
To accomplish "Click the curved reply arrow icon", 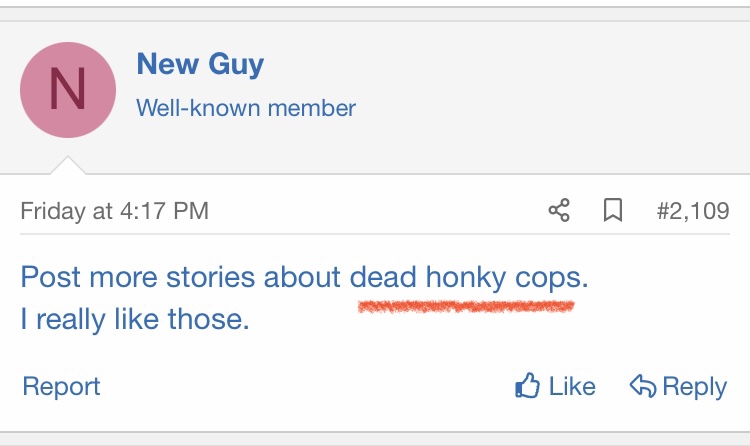I will coord(643,386).
